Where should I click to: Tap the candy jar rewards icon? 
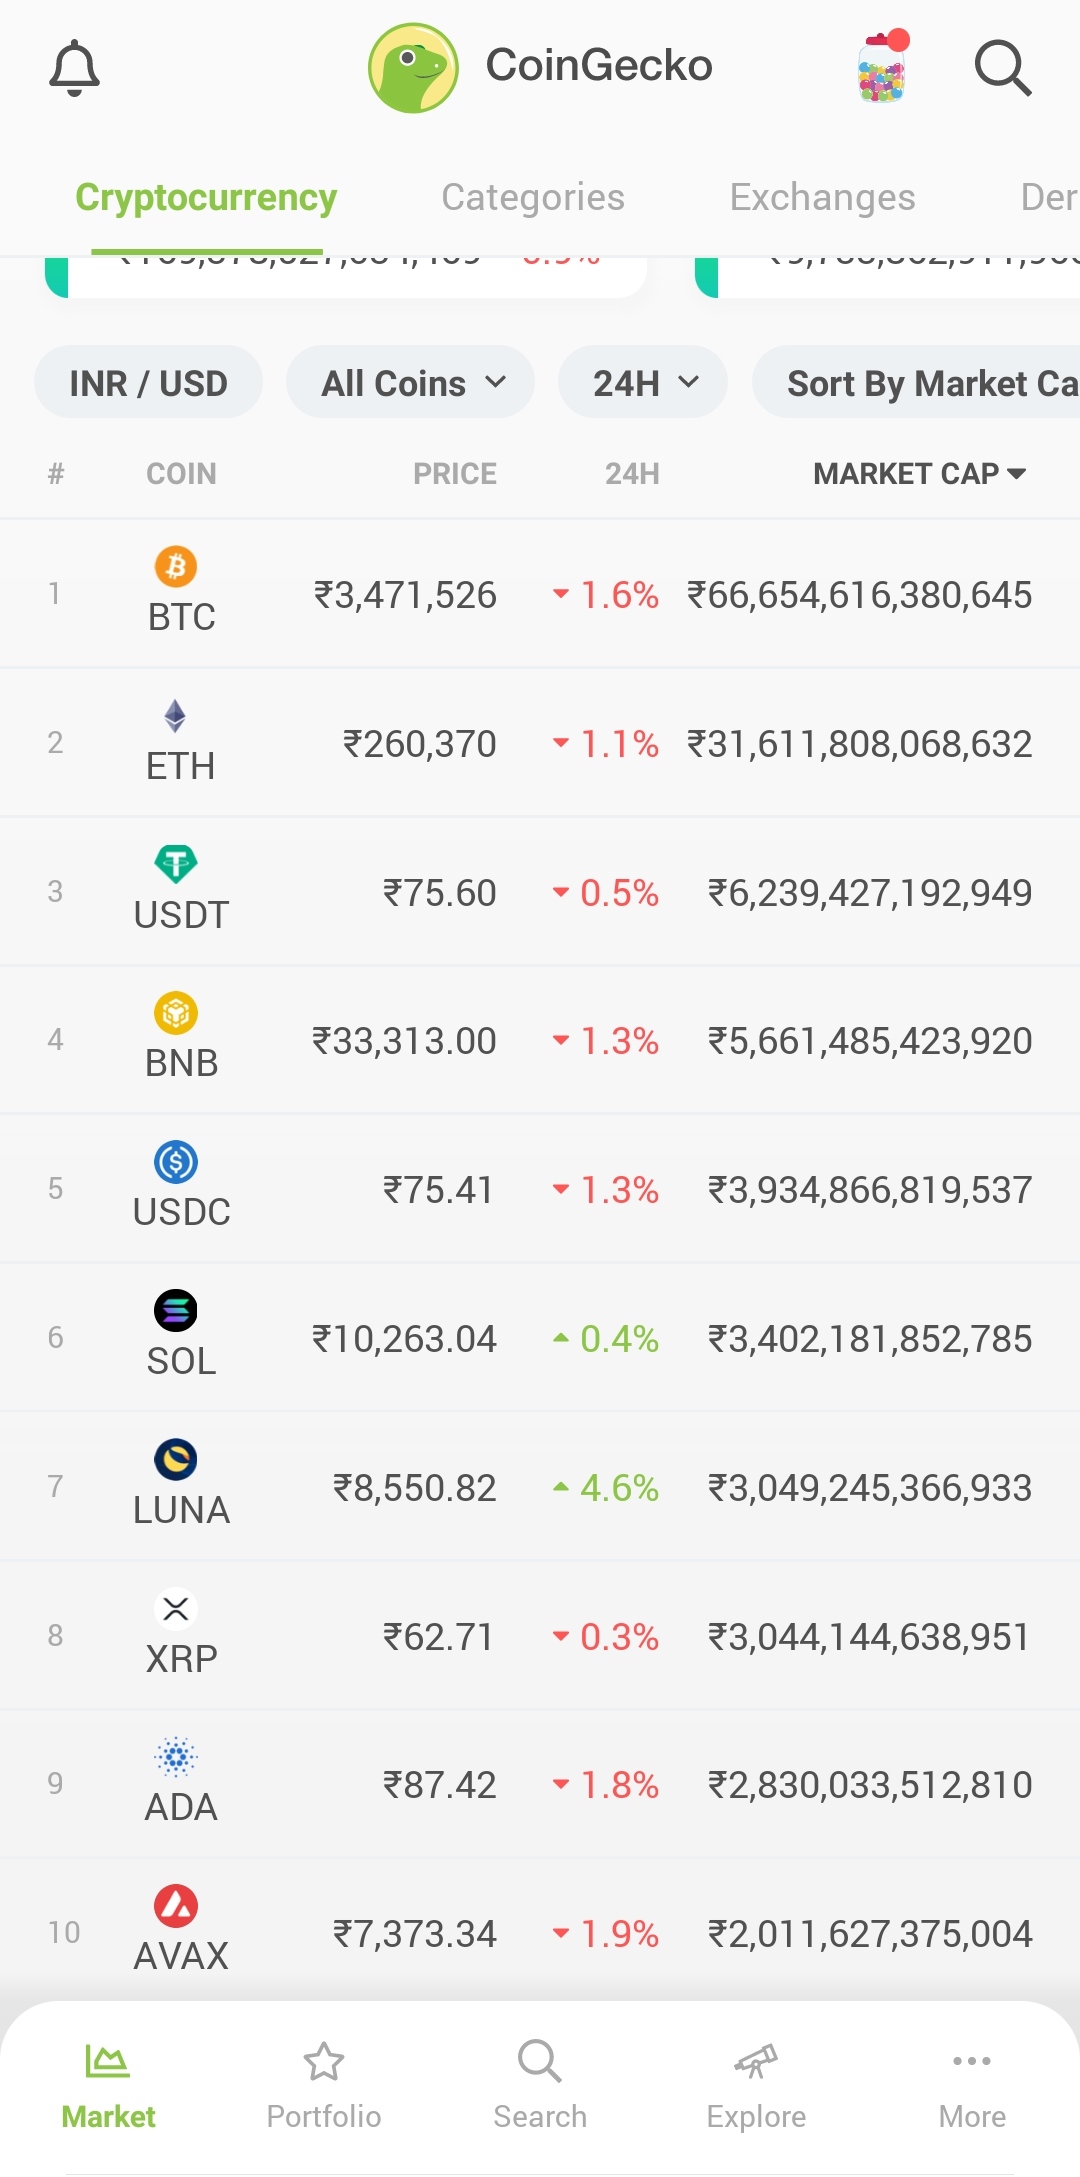883,67
